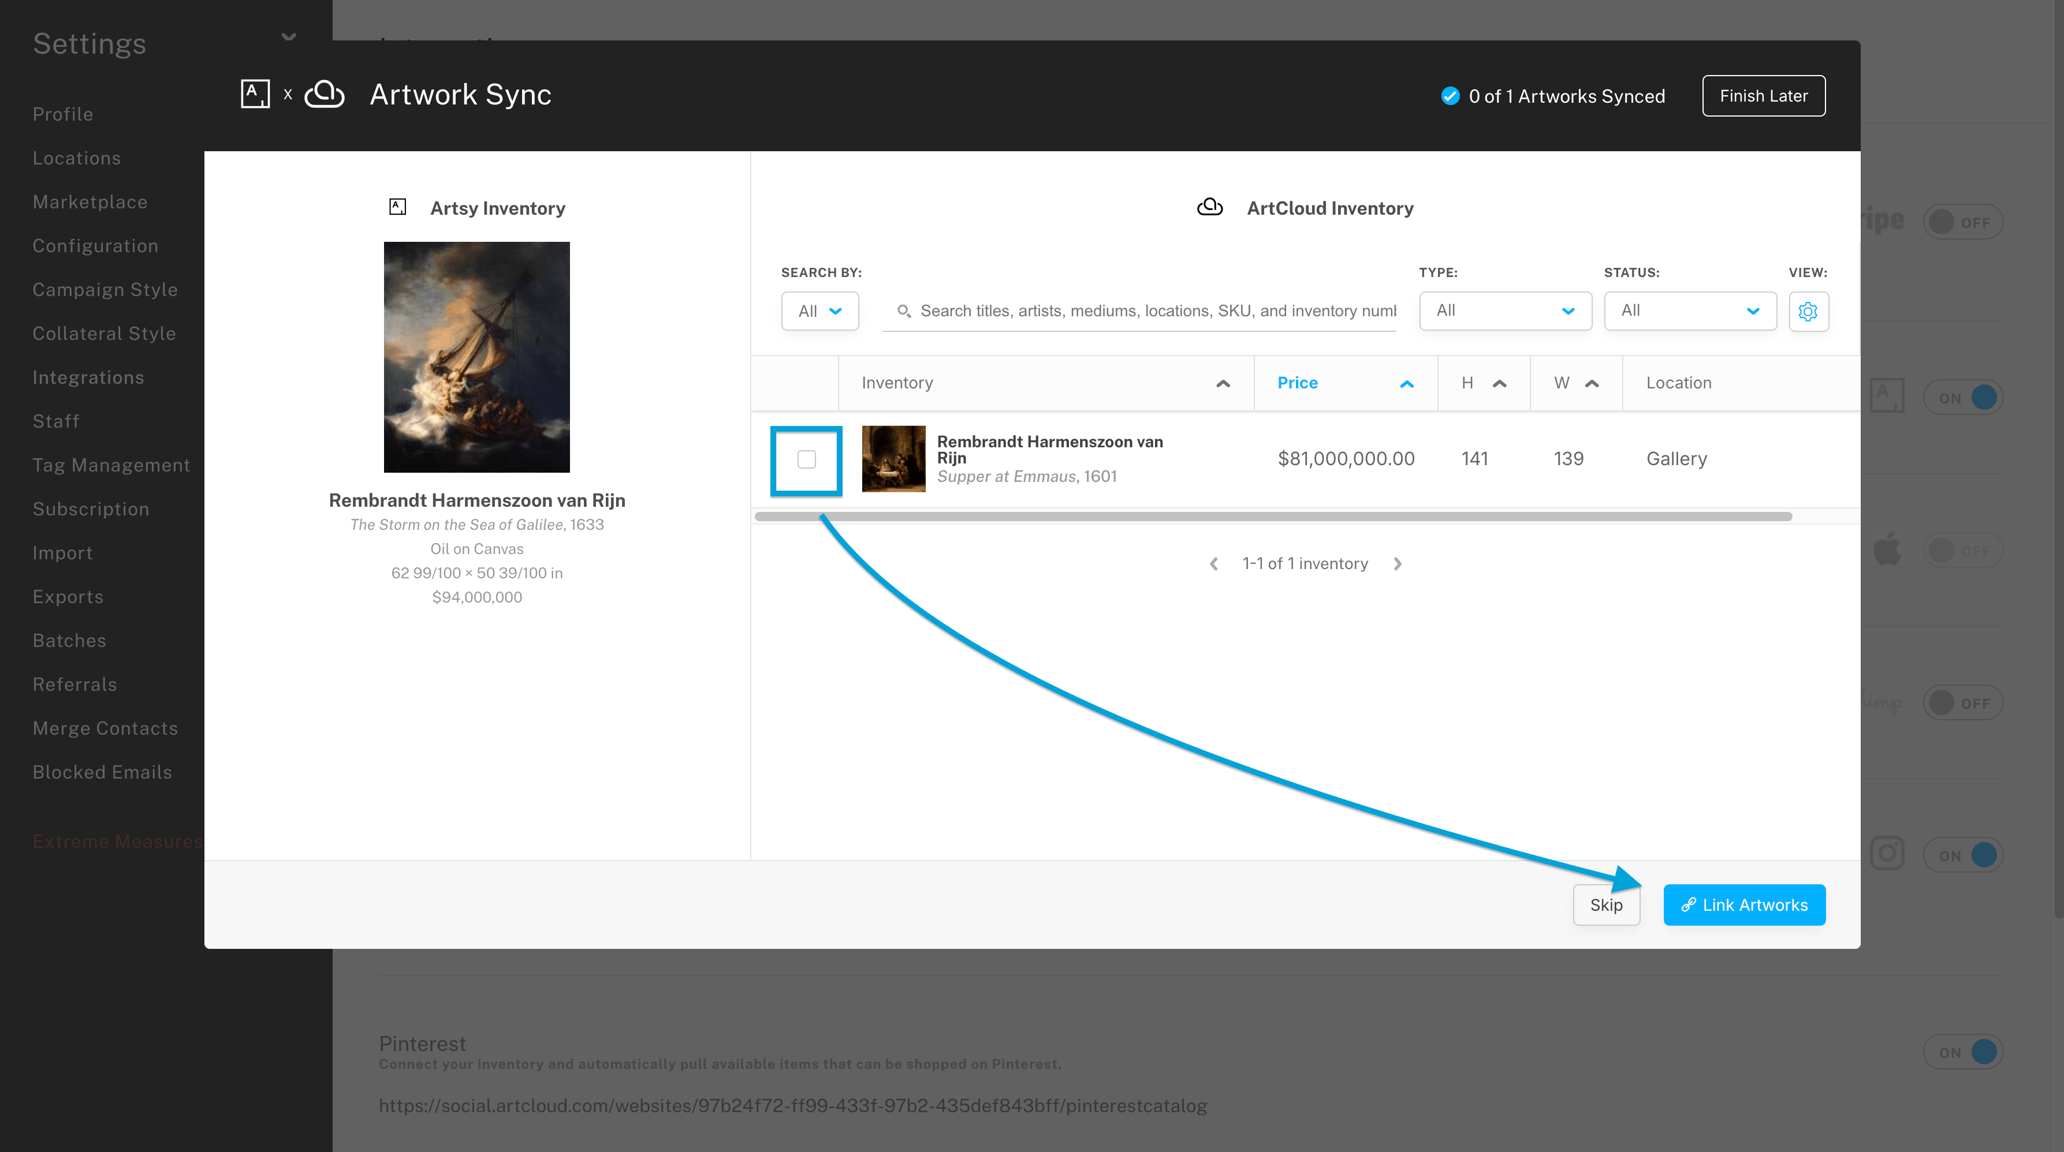This screenshot has width=2064, height=1152.
Task: Click the link icon inside the Link Artworks button
Action: pos(1688,904)
